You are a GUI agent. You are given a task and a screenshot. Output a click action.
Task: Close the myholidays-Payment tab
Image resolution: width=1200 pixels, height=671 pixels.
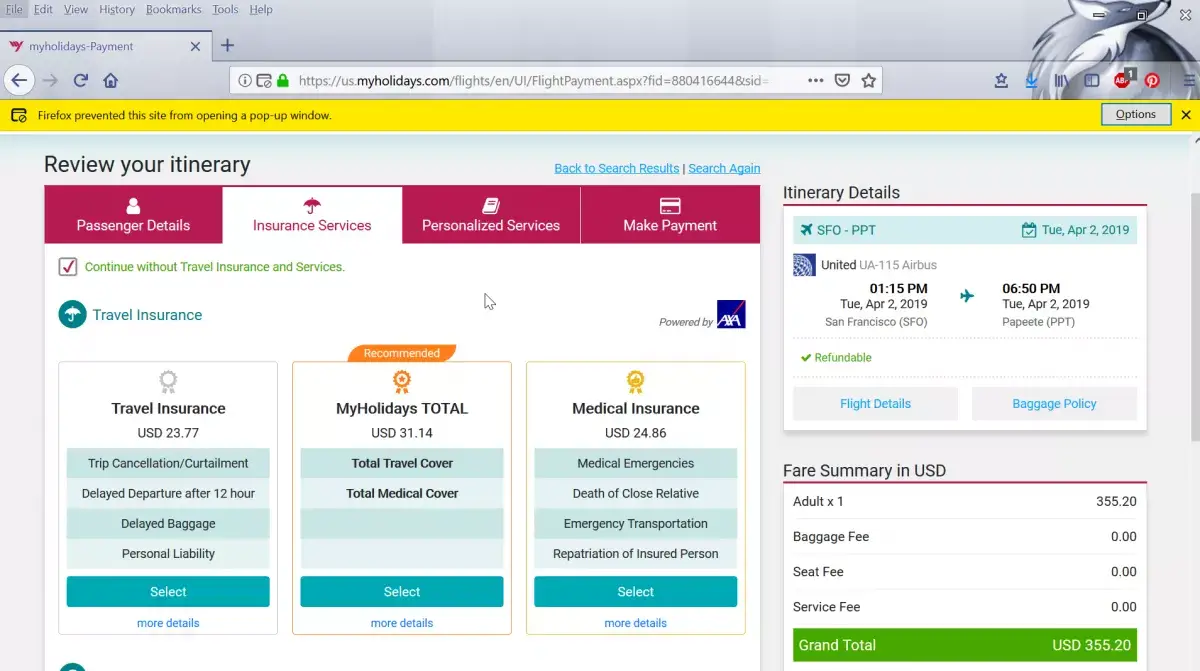(x=195, y=46)
